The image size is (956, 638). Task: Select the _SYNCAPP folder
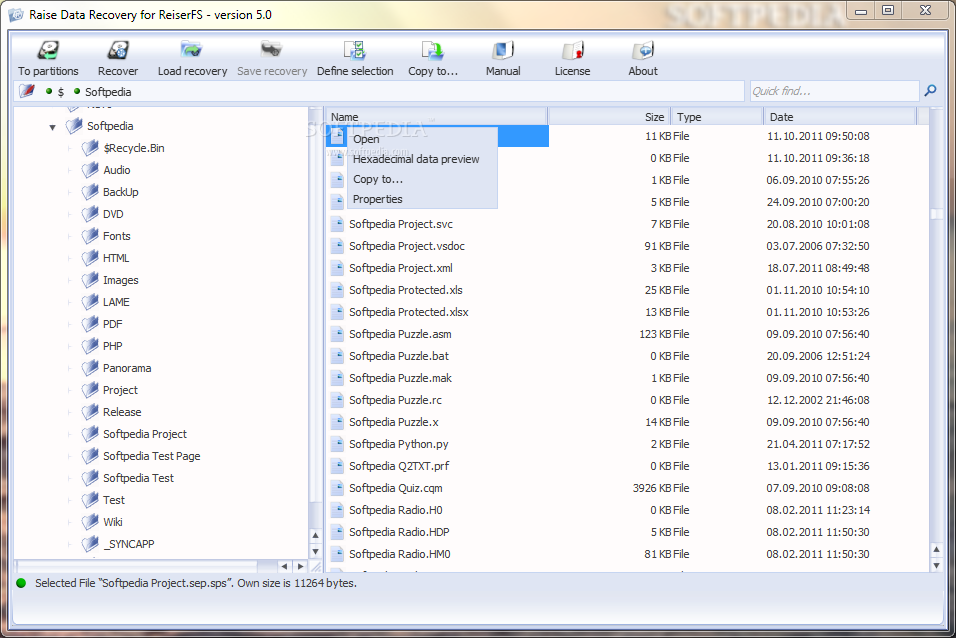coord(129,543)
